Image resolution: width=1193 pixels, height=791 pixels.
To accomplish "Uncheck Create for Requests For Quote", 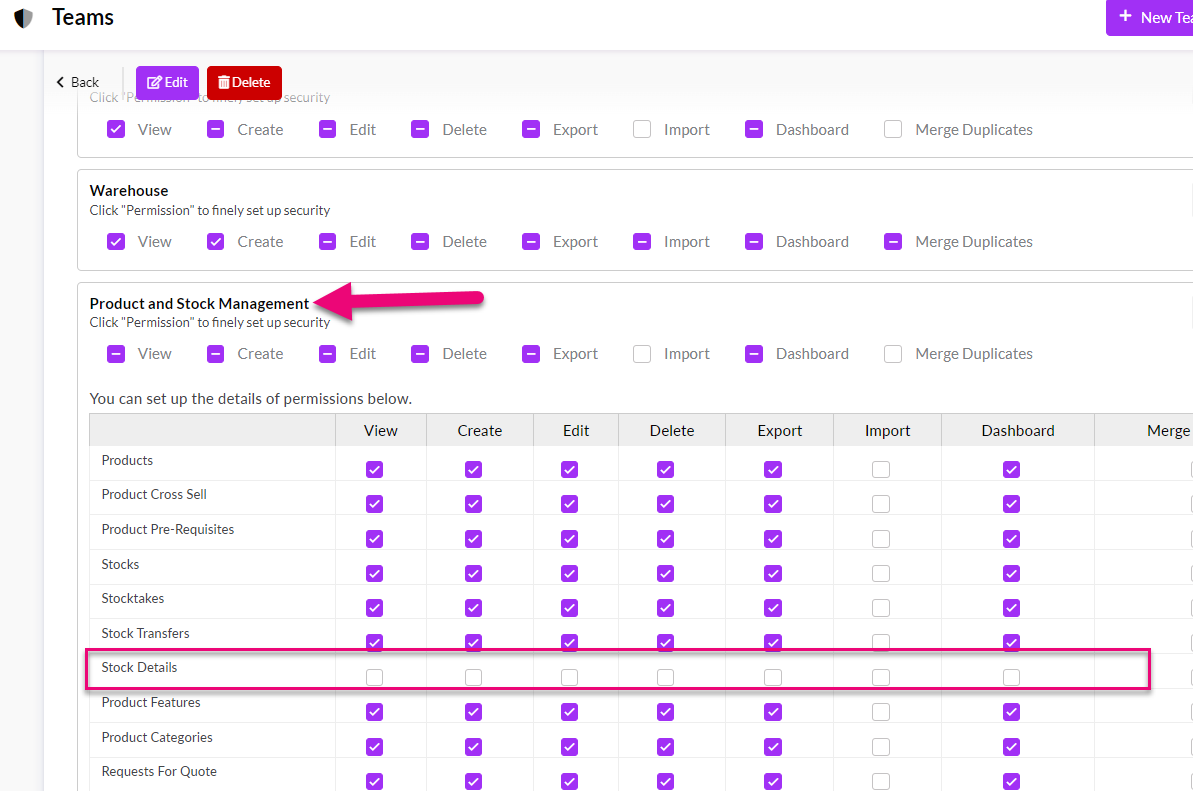I will point(473,781).
